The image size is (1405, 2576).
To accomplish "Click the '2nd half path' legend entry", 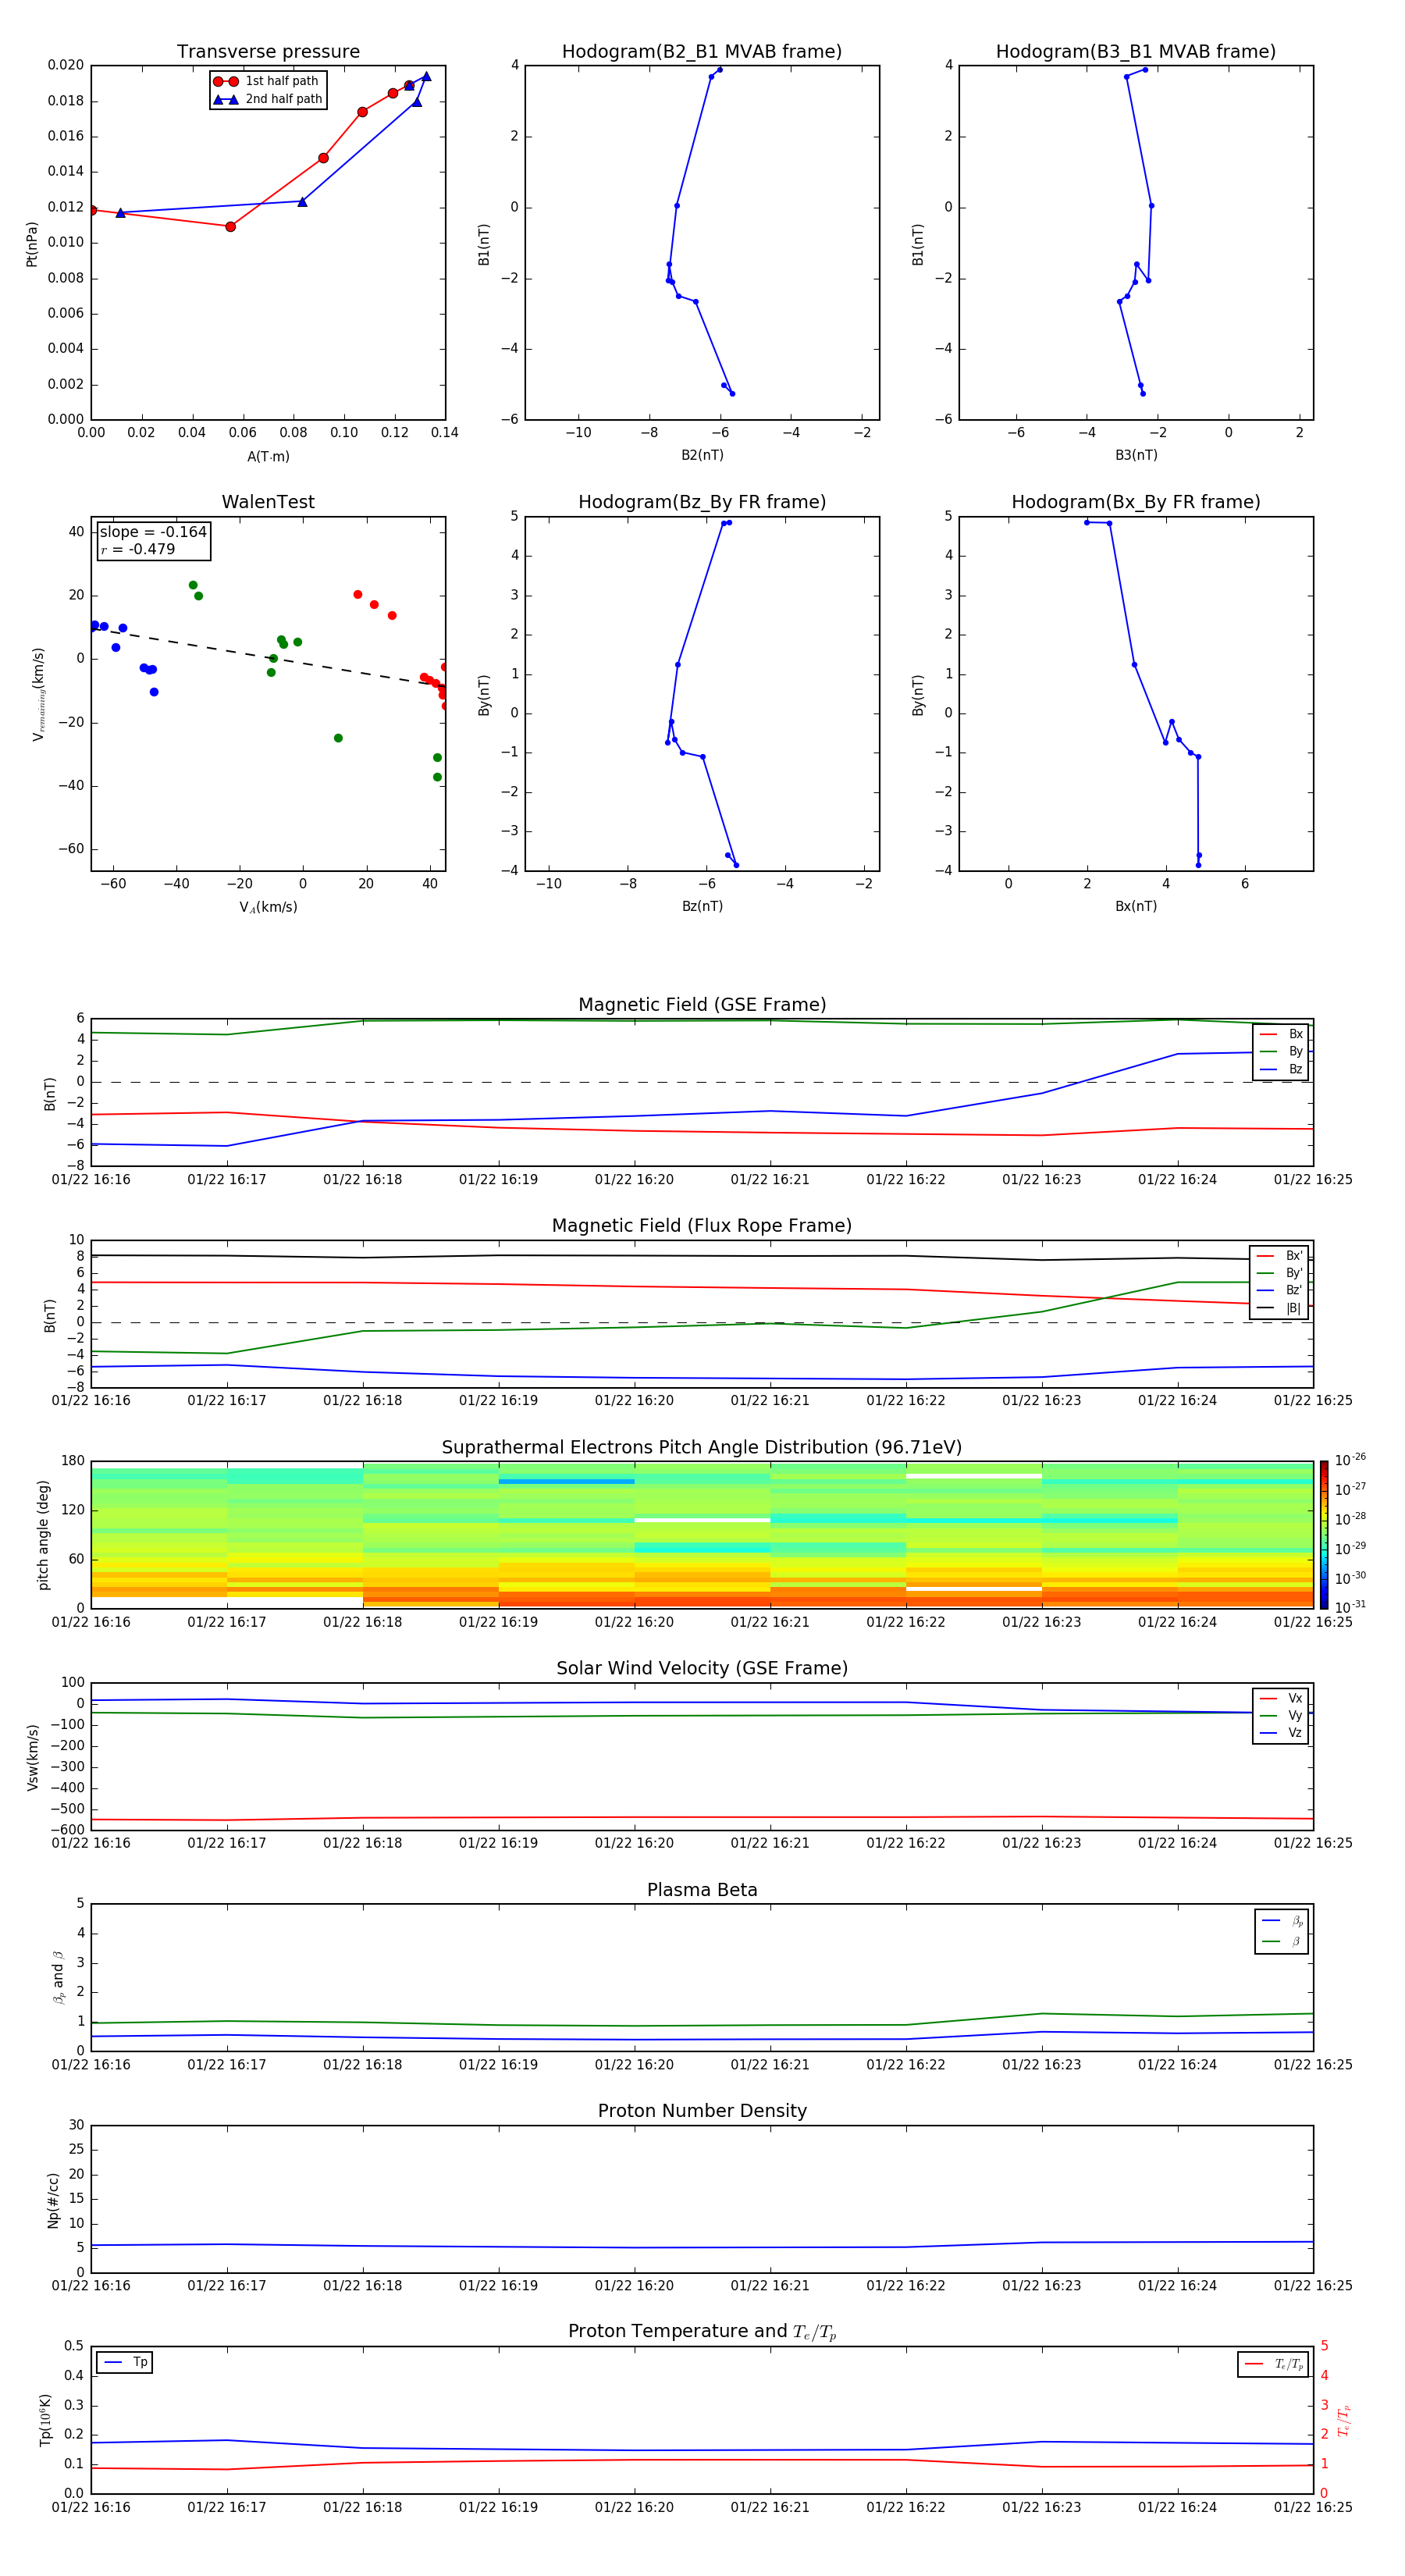I will tap(267, 99).
